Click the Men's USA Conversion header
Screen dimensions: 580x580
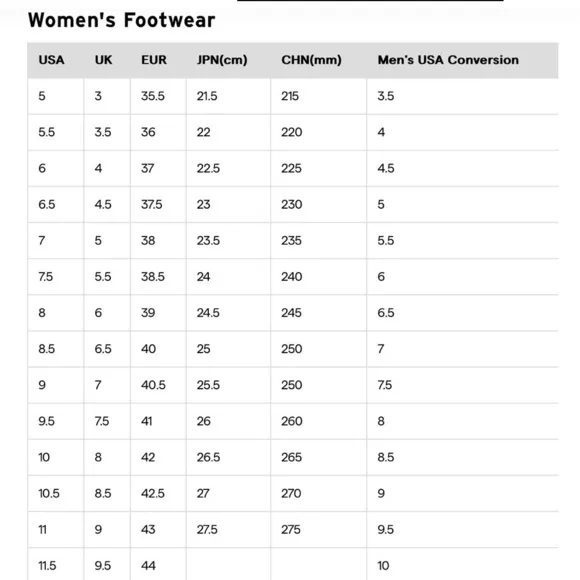(448, 60)
